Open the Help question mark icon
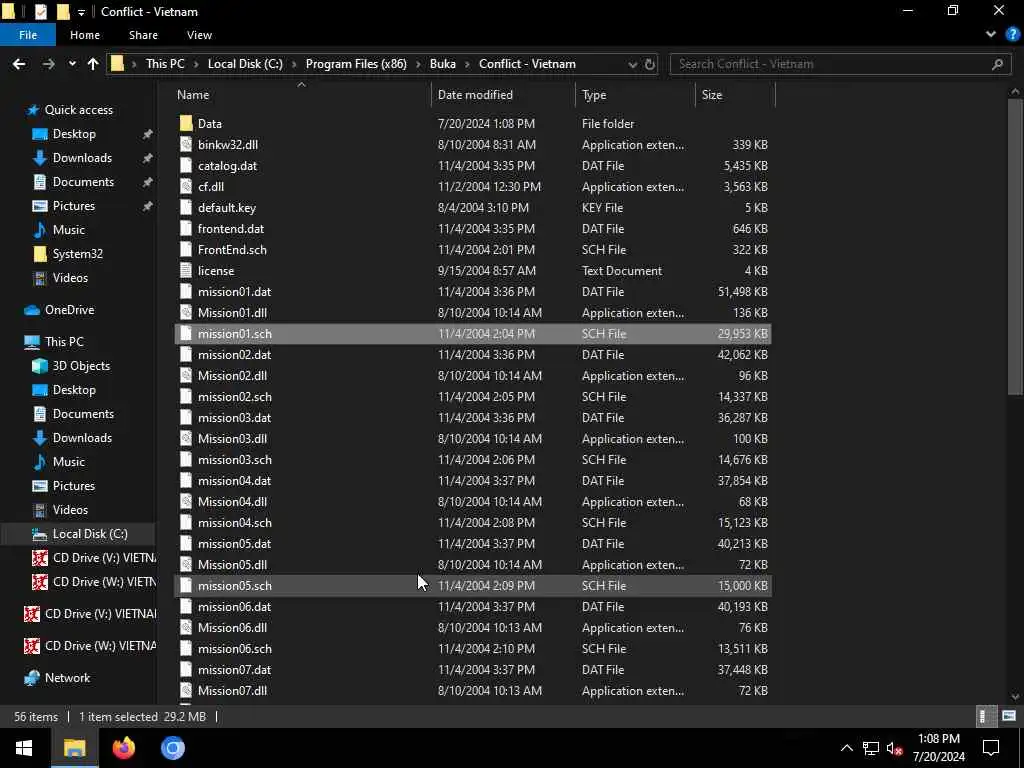Image resolution: width=1024 pixels, height=768 pixels. (x=1012, y=35)
